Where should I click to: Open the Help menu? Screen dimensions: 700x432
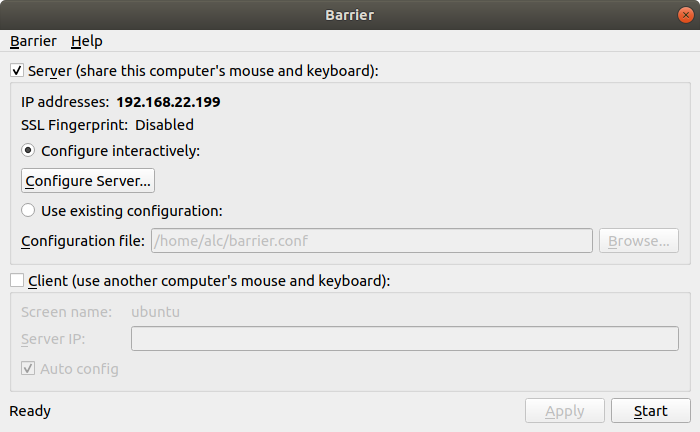click(87, 41)
